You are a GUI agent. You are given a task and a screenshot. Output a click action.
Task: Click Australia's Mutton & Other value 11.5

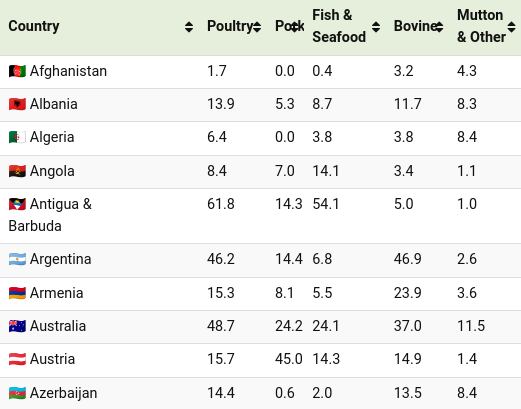tap(471, 326)
